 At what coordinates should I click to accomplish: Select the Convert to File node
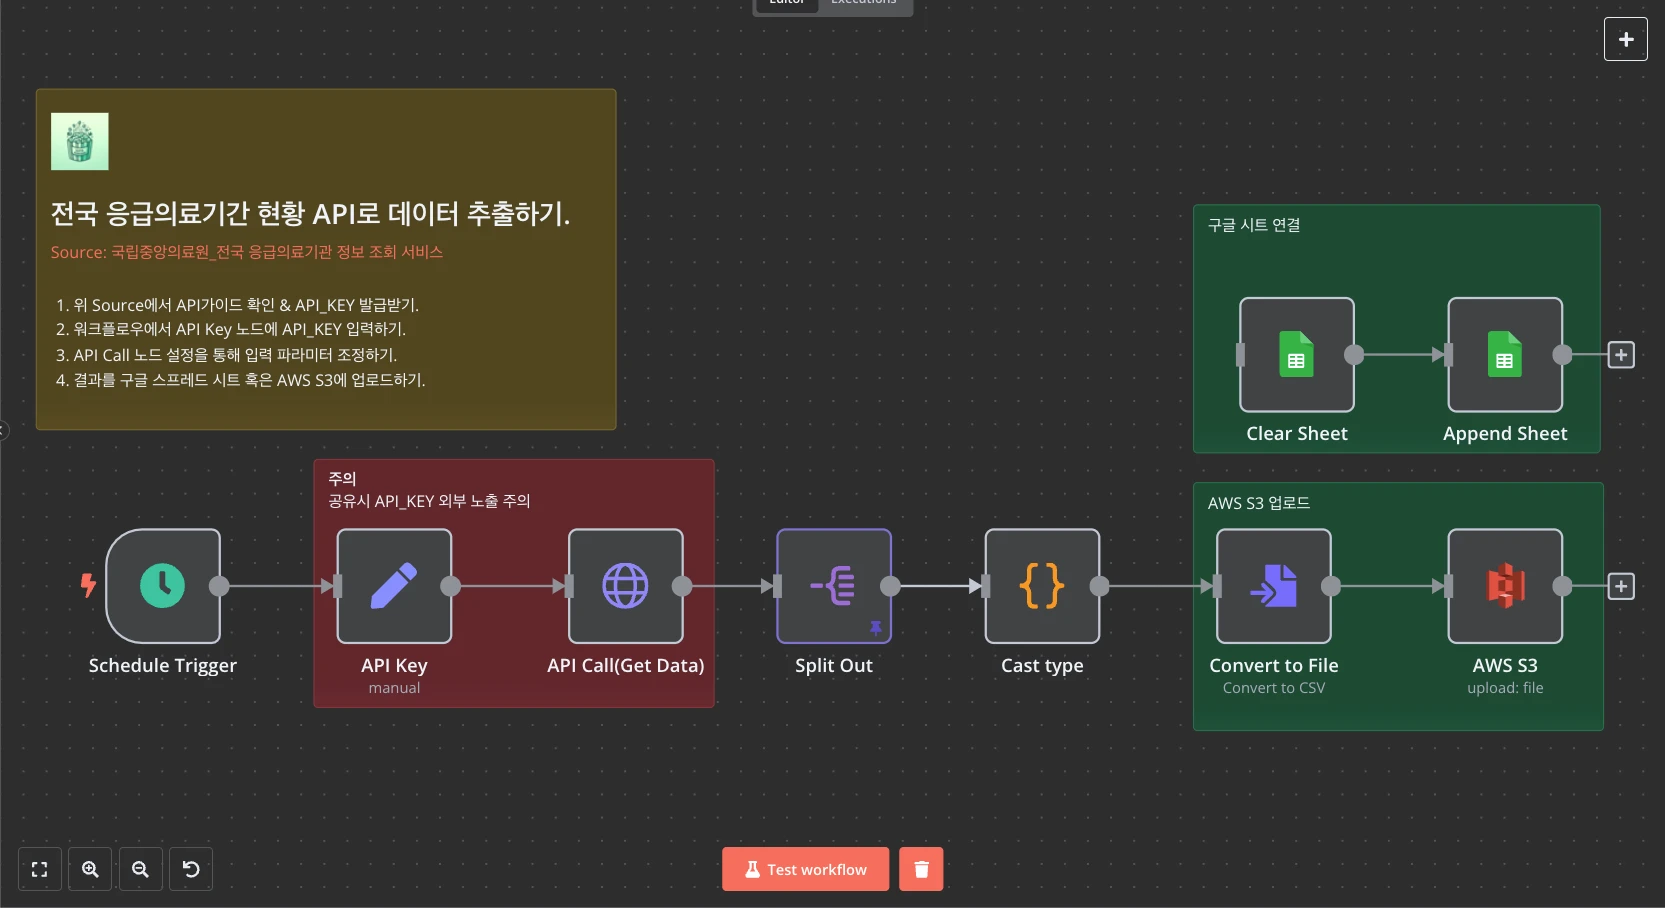pyautogui.click(x=1274, y=586)
